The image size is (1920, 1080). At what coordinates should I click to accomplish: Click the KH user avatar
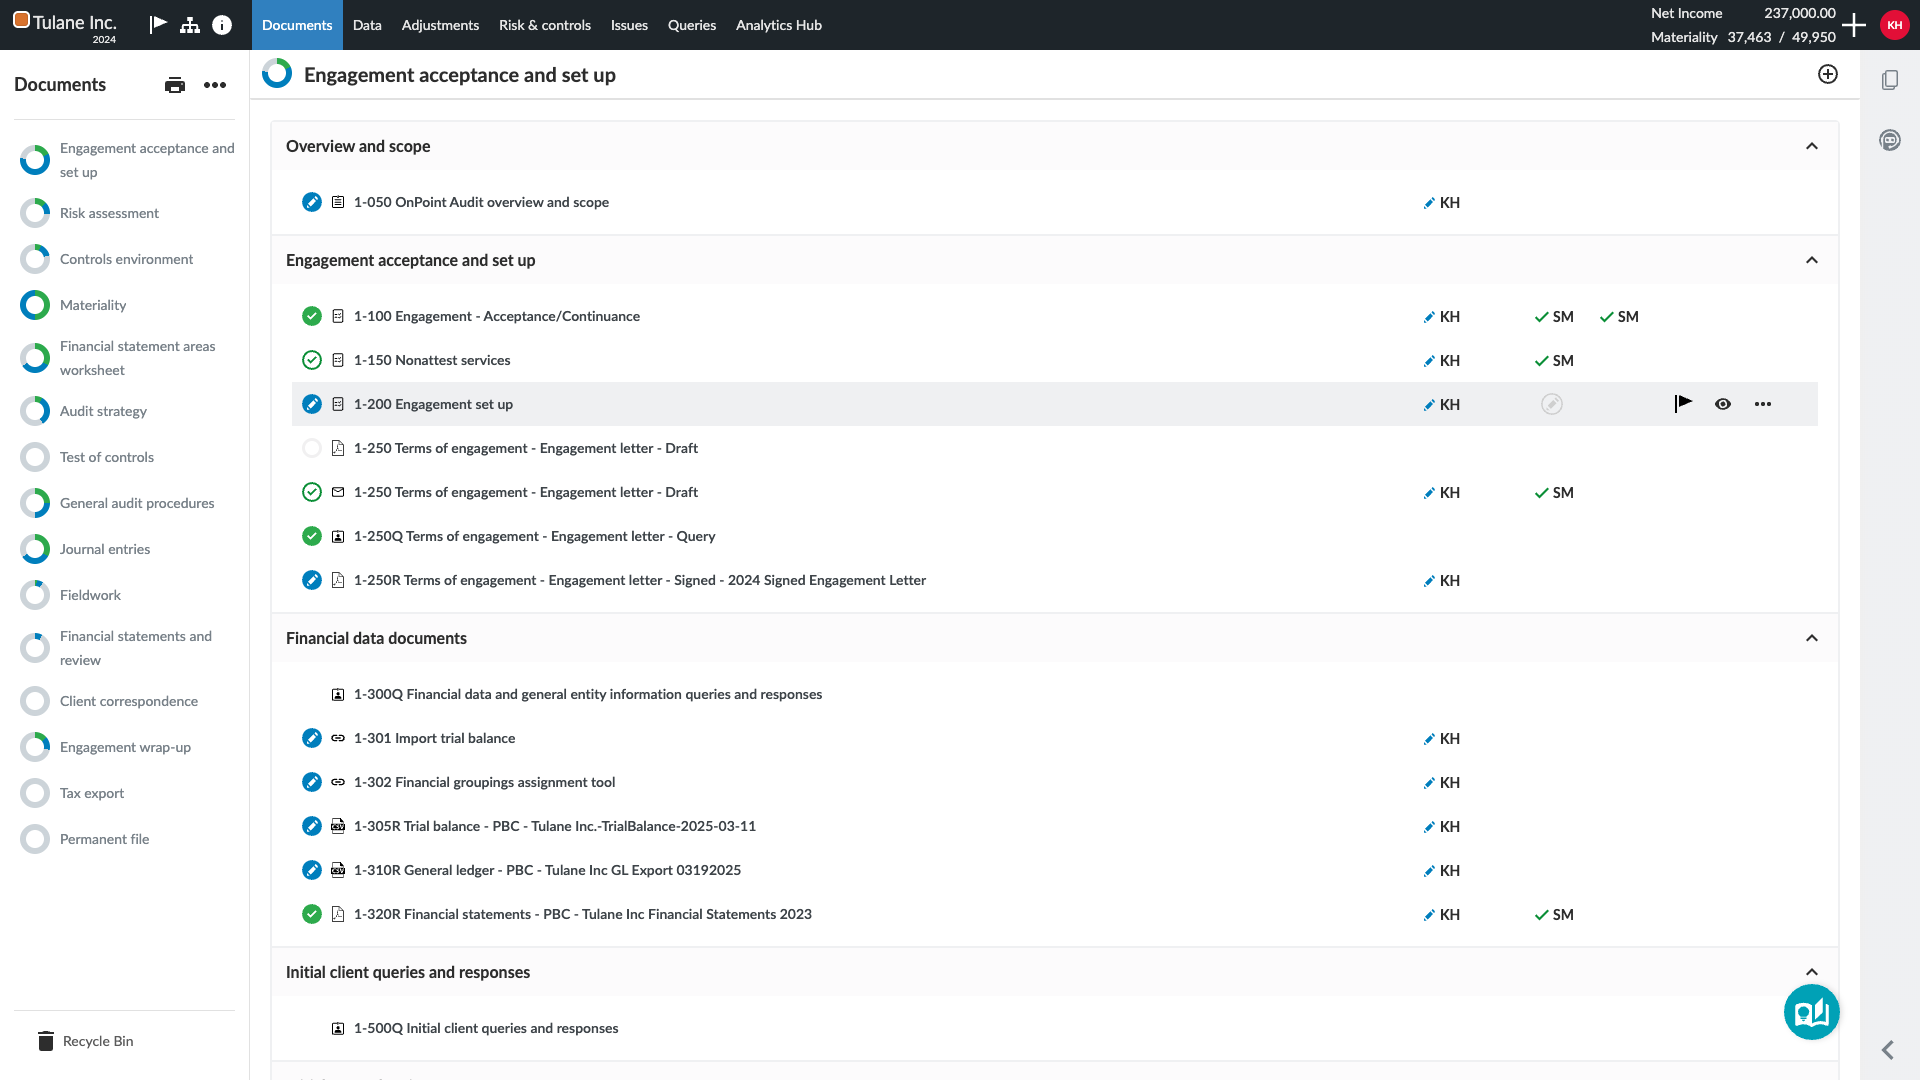[x=1894, y=25]
